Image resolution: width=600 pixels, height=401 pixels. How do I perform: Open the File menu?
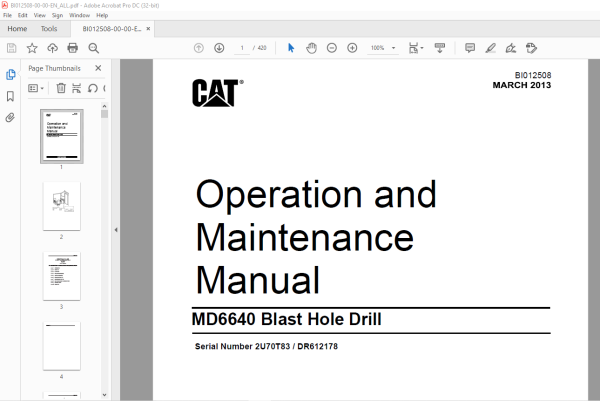point(7,15)
